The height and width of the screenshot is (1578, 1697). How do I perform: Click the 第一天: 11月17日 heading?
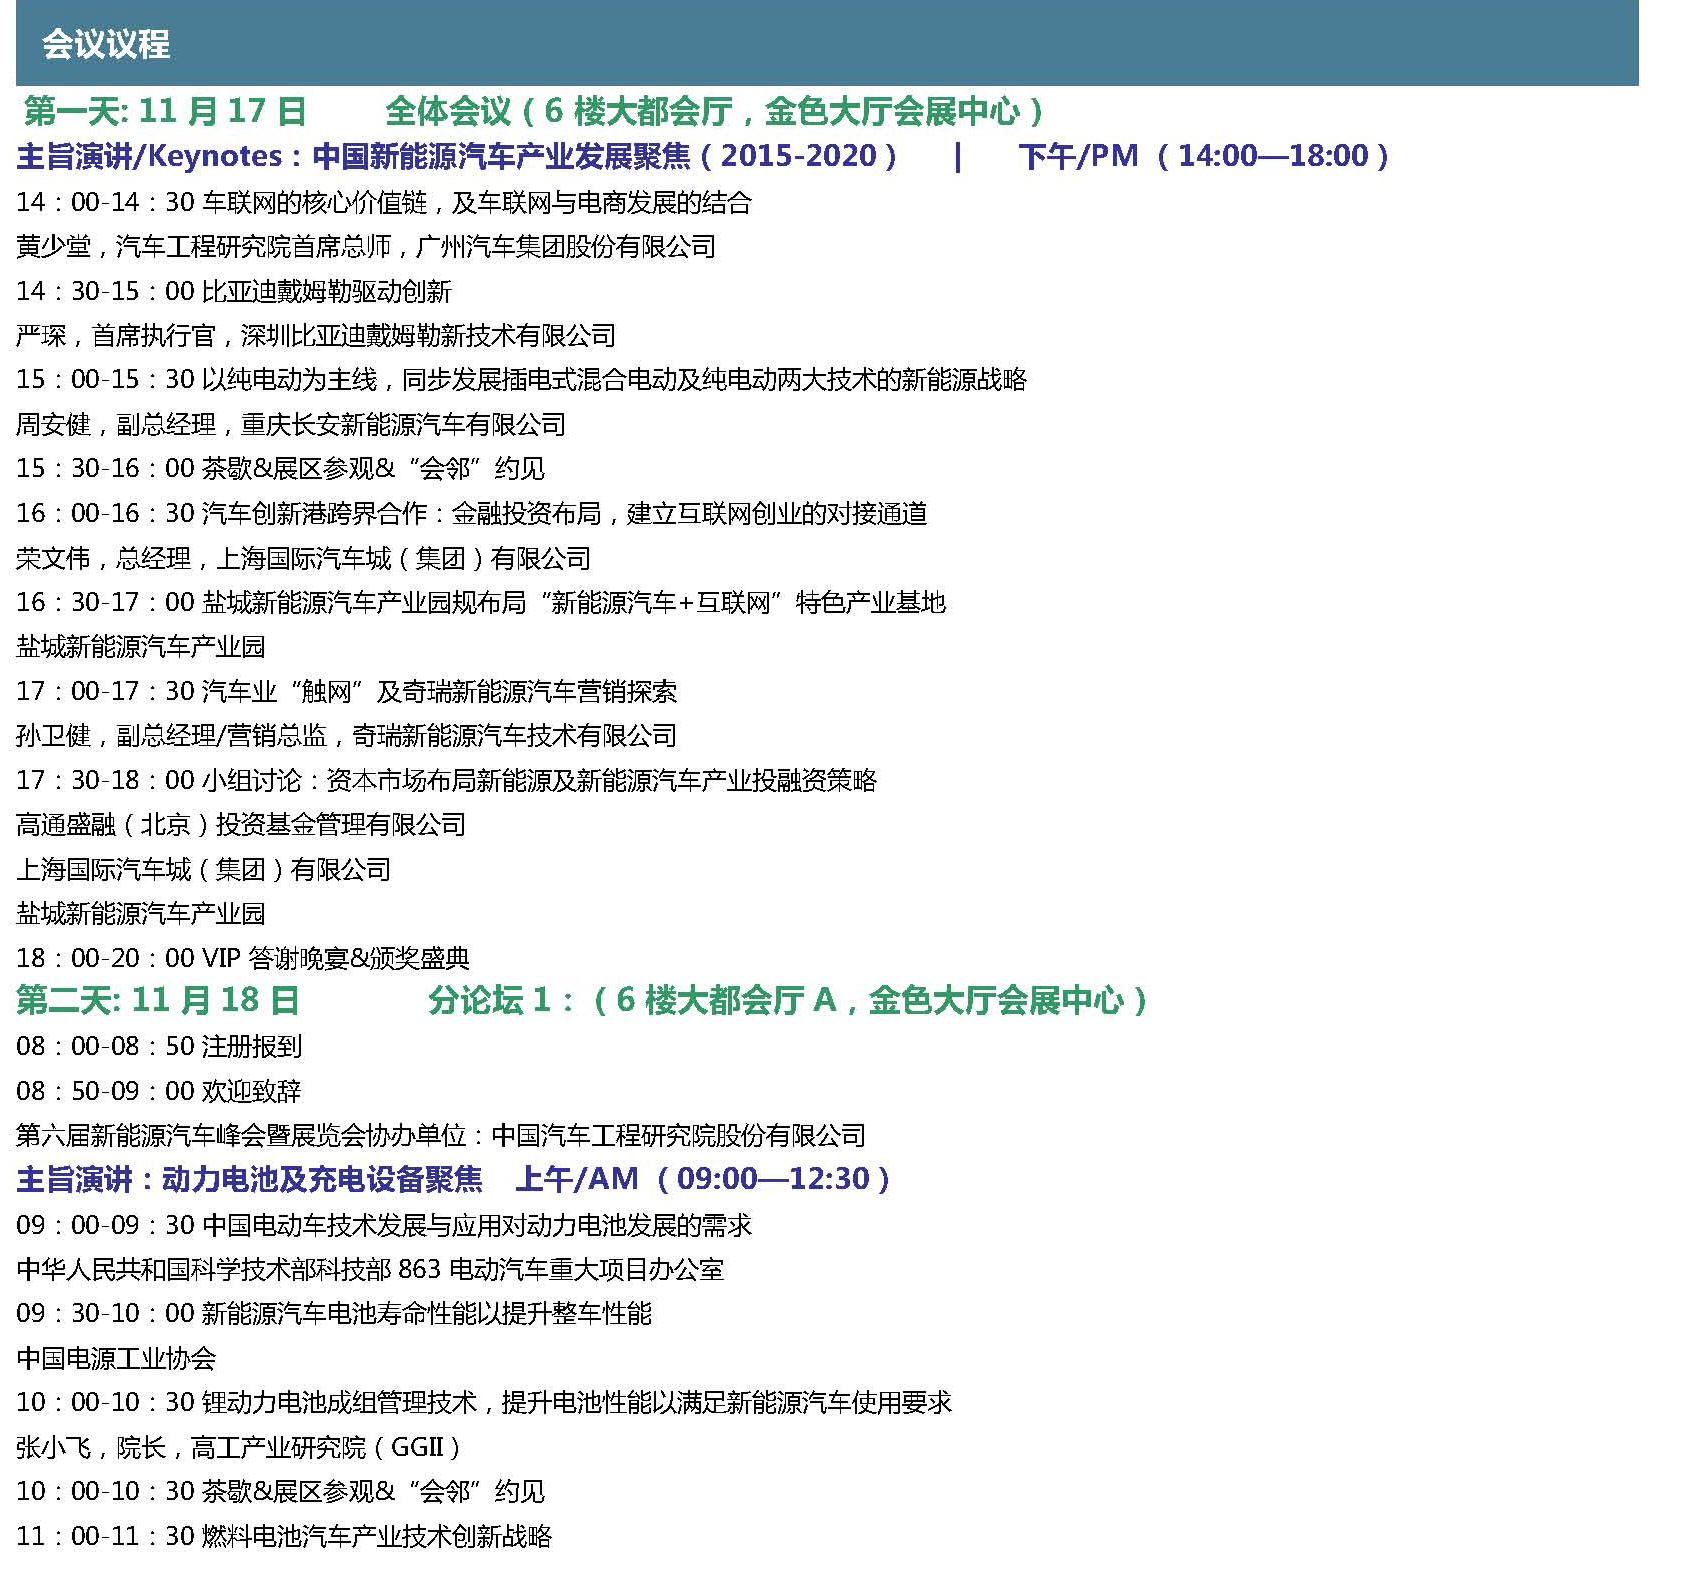(165, 111)
